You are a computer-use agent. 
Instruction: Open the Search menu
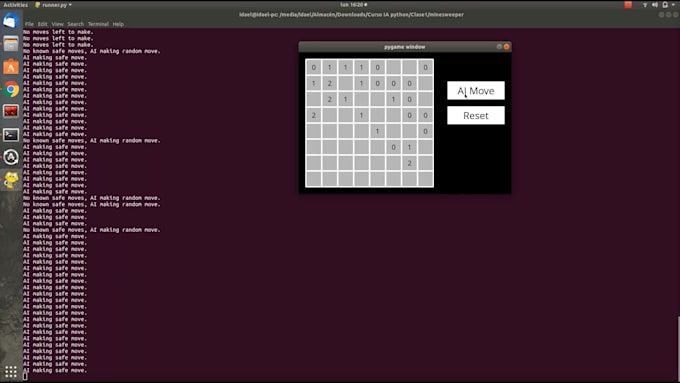click(75, 24)
